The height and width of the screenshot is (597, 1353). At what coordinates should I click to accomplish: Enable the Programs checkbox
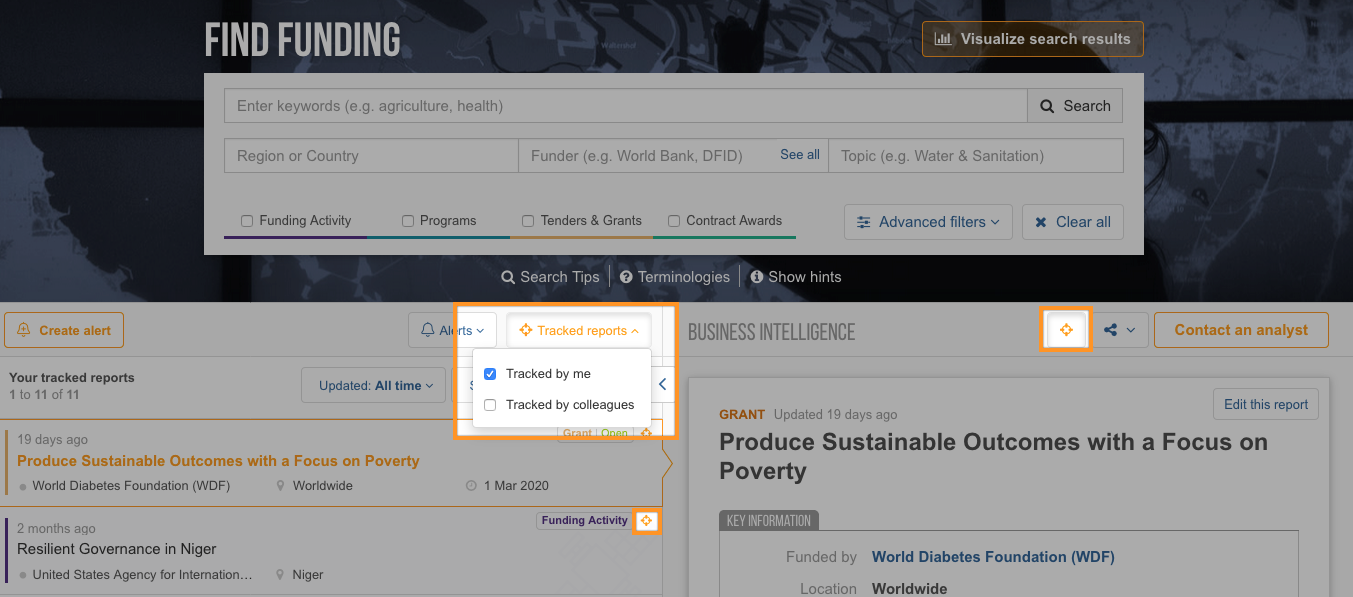tap(407, 221)
